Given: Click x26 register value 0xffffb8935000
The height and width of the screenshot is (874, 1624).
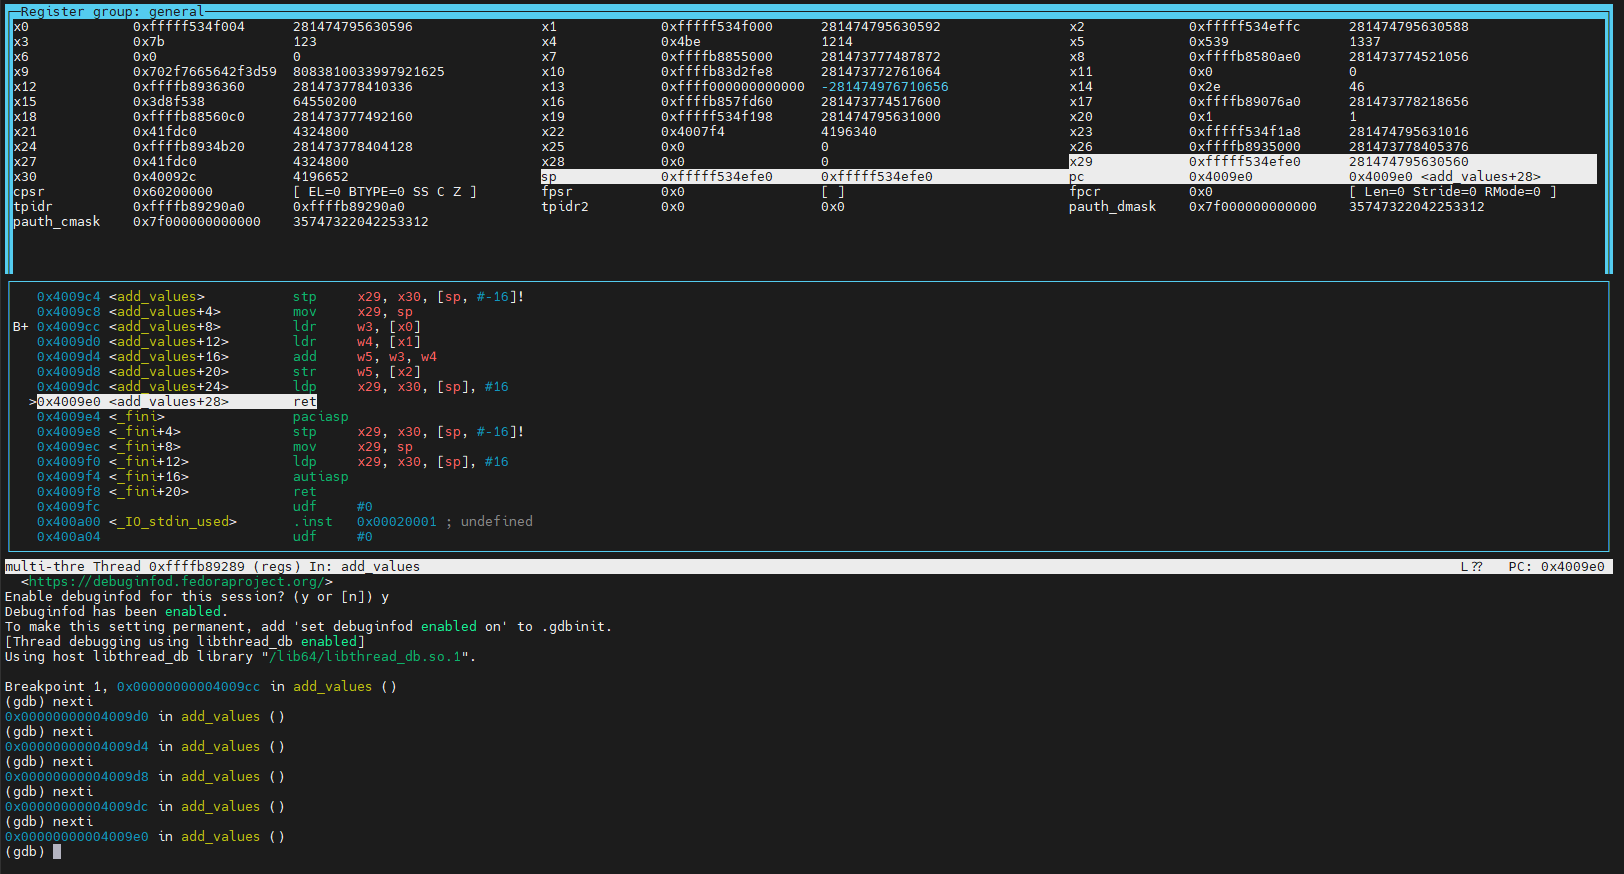Looking at the screenshot, I should 1244,147.
